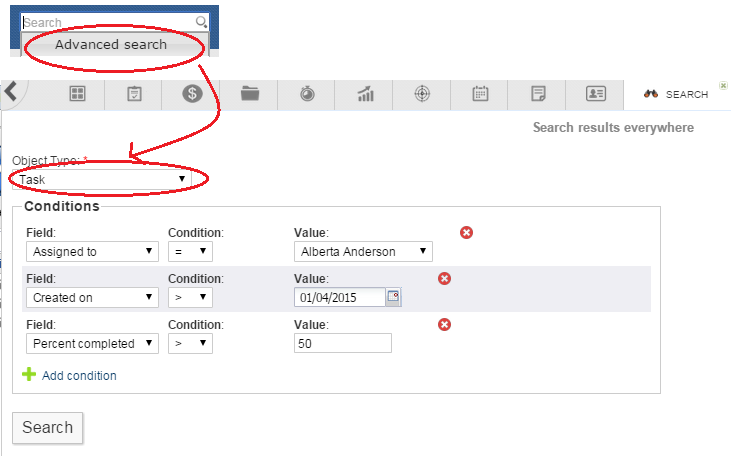Remove the Assigned to condition
734x456 pixels.
point(466,232)
